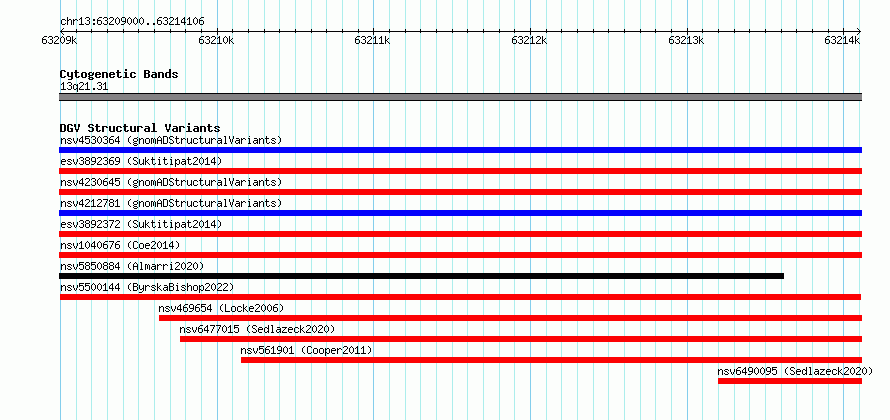Click the red nsv4230645 variant bar
Viewport: 890px width, 420px height.
pos(460,192)
